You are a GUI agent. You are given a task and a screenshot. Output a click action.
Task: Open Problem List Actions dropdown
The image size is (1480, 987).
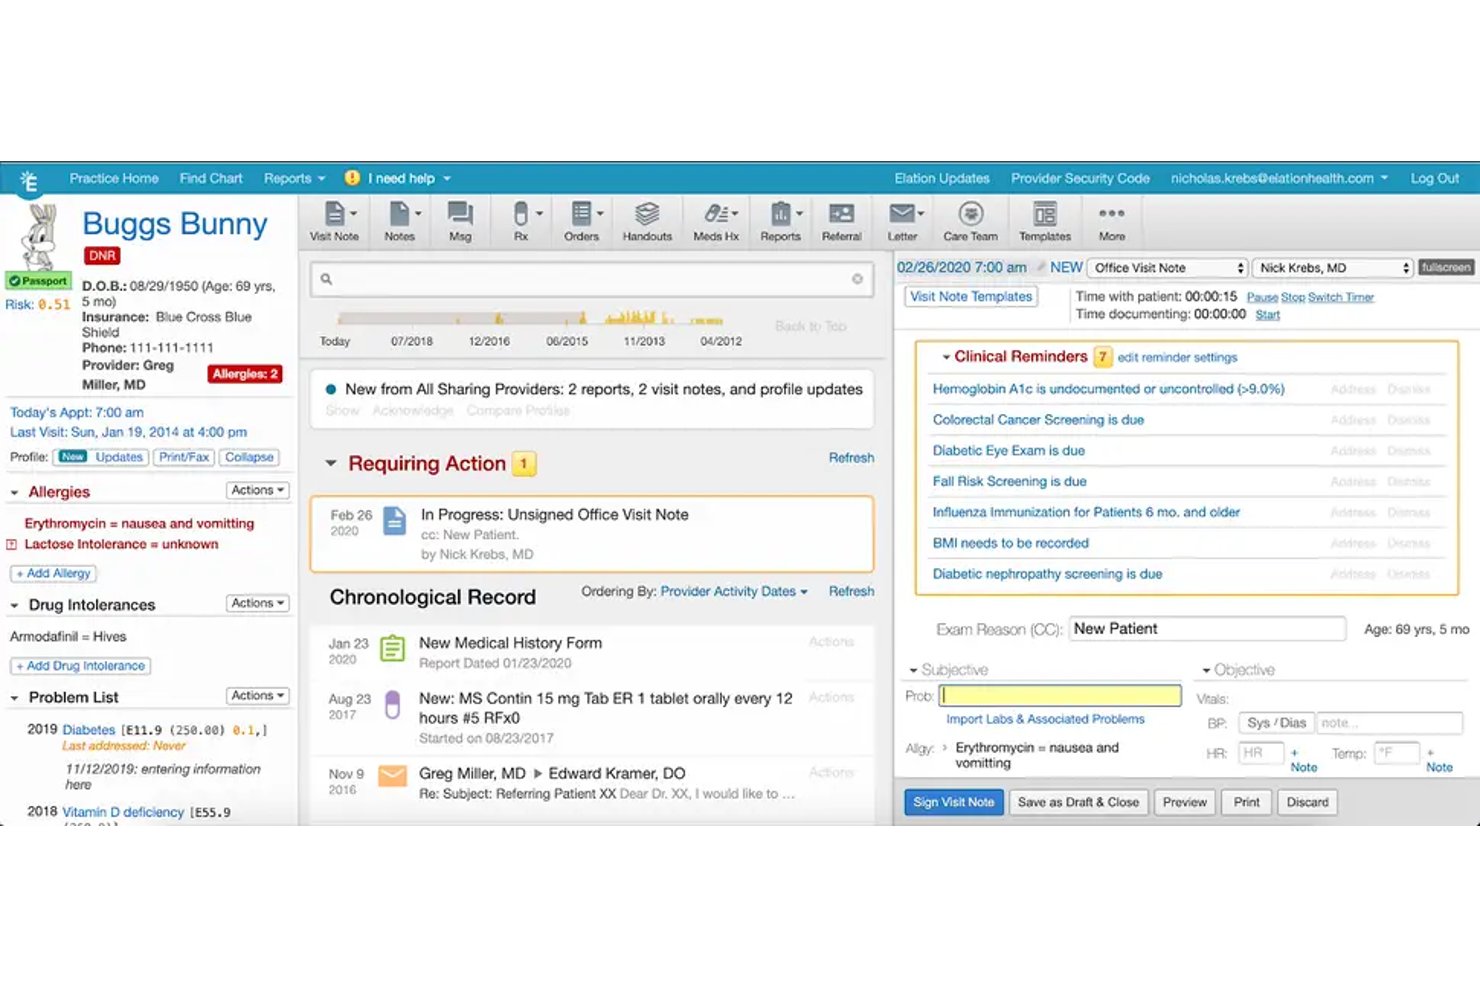pyautogui.click(x=258, y=695)
